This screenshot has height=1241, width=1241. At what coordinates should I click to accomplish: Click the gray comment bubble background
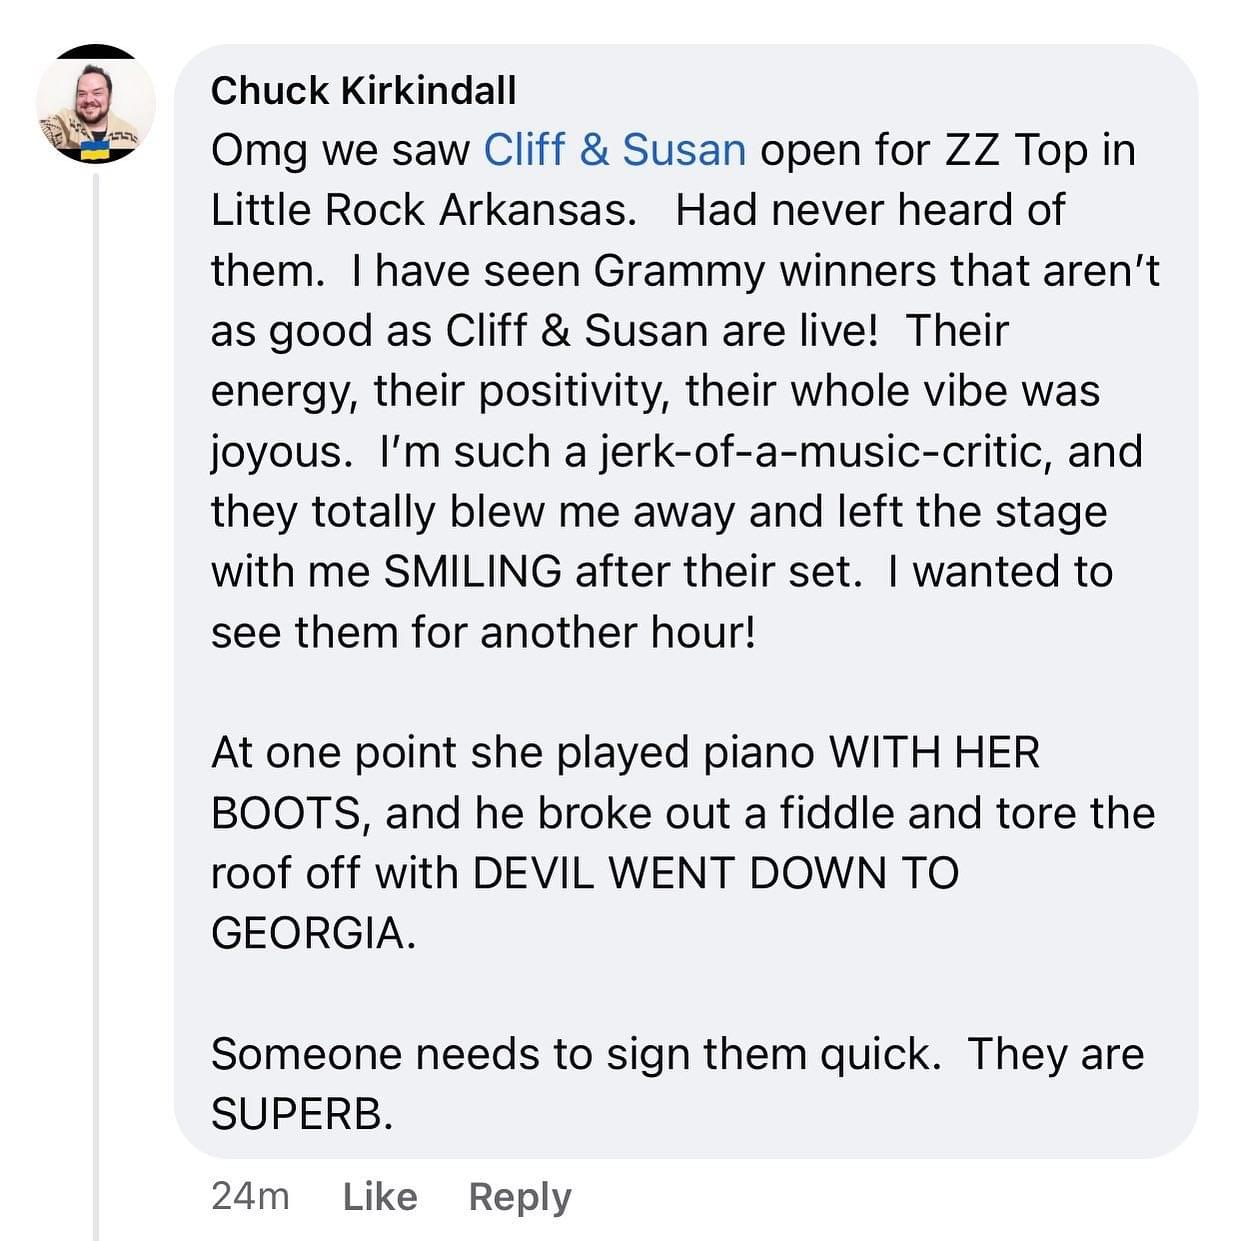tap(686, 601)
